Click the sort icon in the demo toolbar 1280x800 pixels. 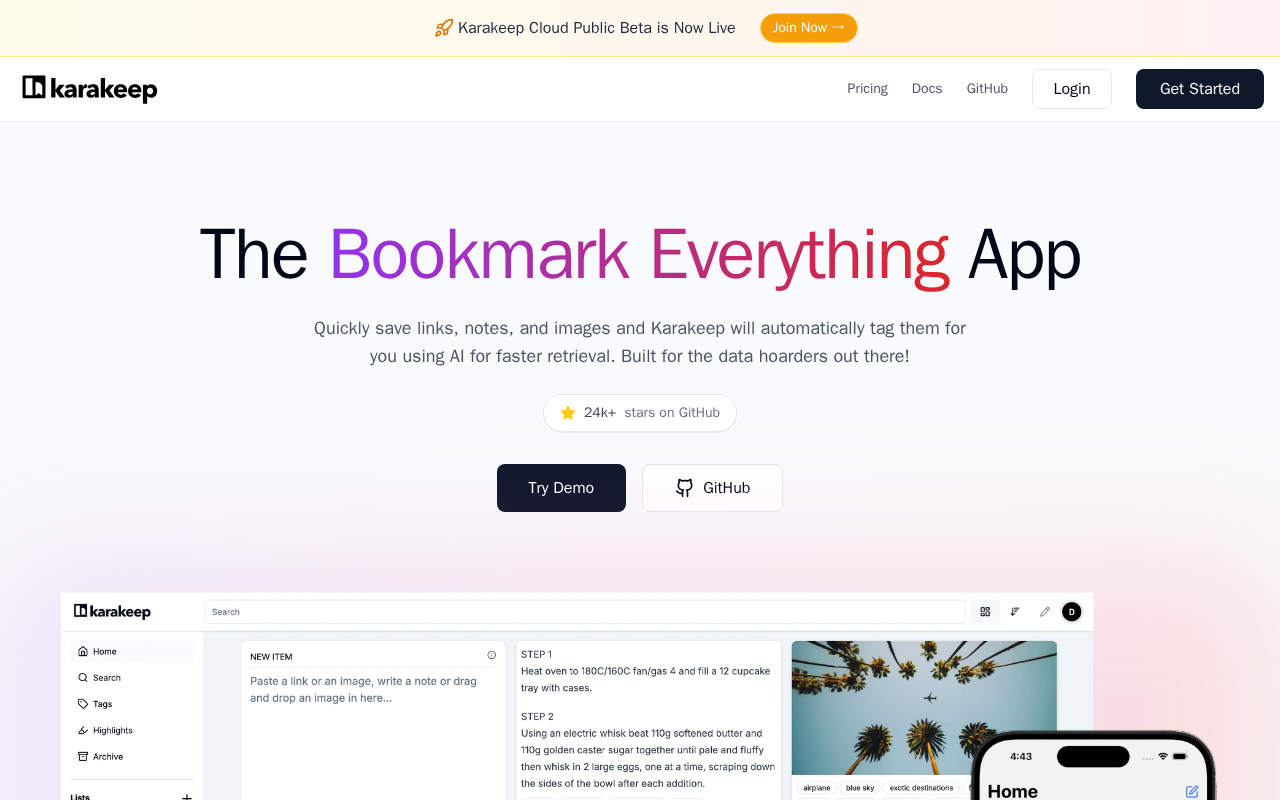1015,612
